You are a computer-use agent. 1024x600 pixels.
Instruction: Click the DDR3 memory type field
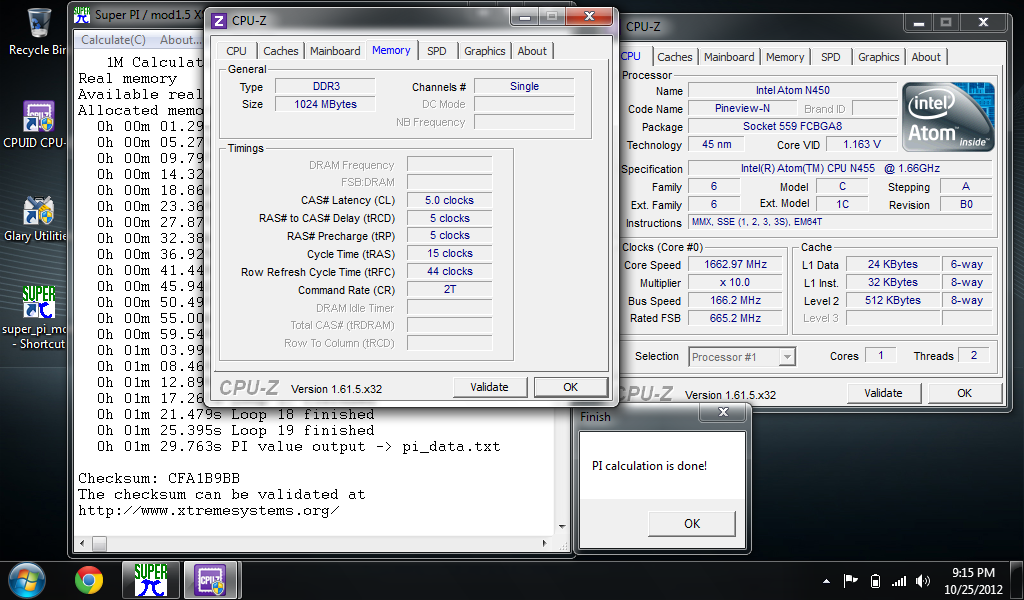click(325, 86)
